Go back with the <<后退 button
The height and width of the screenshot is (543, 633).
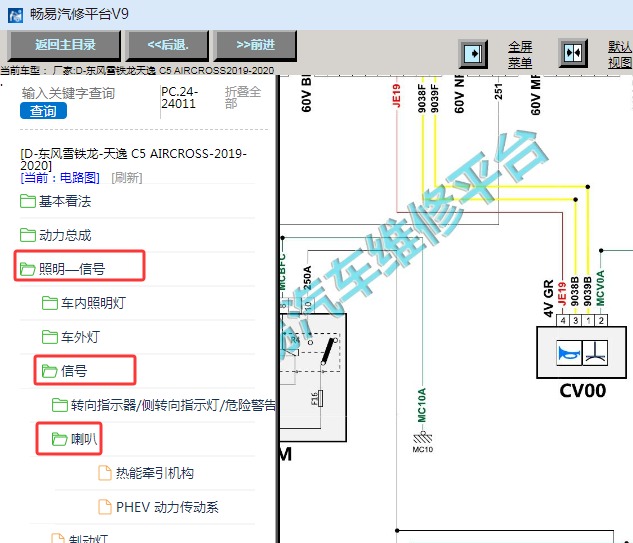[x=168, y=45]
